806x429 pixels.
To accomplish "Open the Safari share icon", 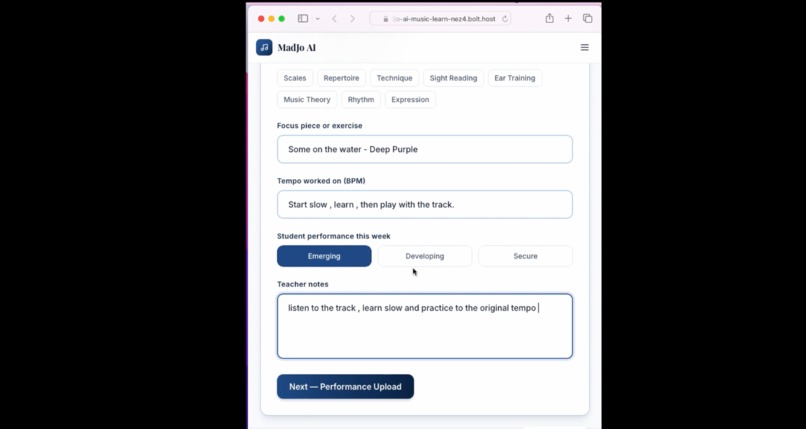I will (x=549, y=18).
